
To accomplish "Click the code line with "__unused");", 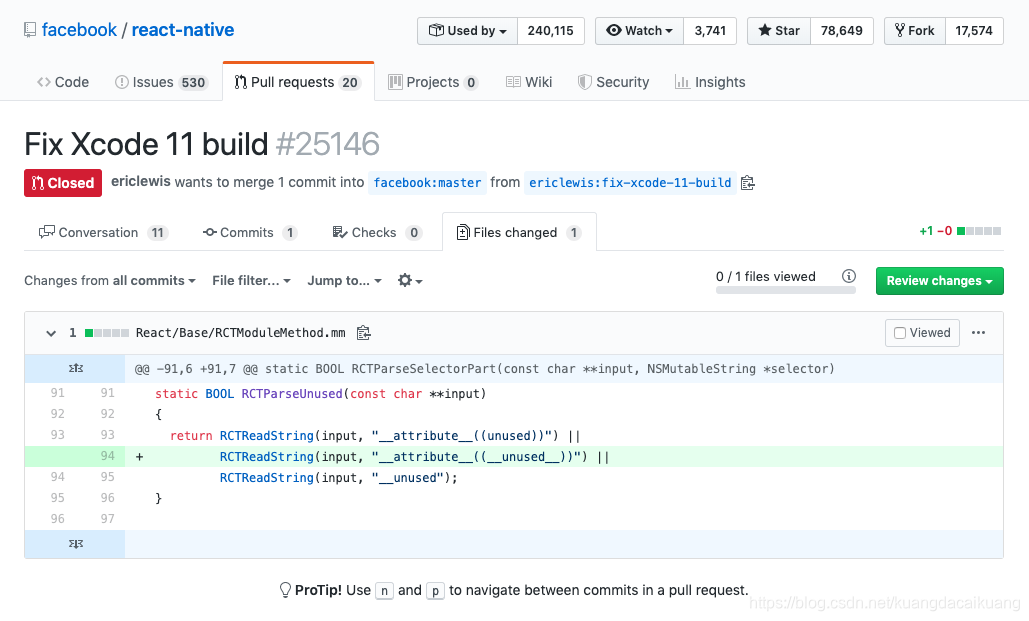I will pos(339,478).
